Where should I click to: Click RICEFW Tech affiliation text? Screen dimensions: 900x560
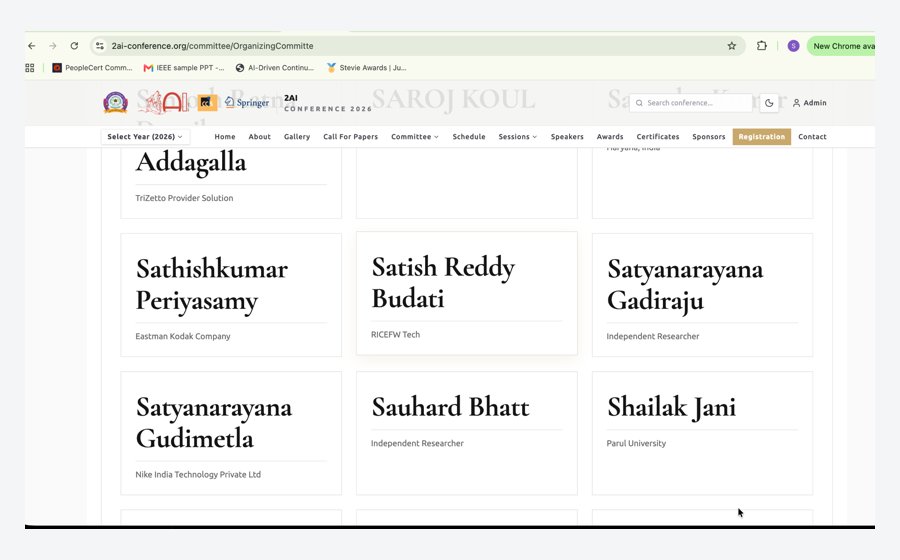point(395,335)
